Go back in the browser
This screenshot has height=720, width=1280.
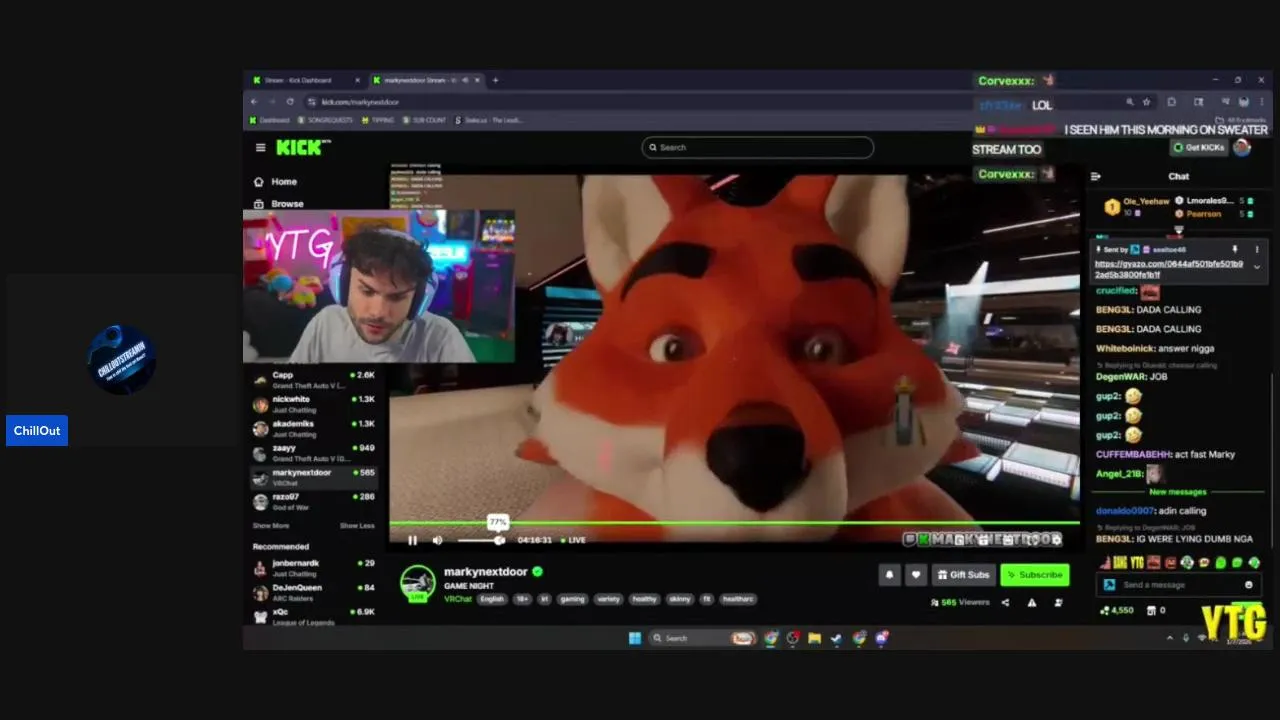point(254,102)
